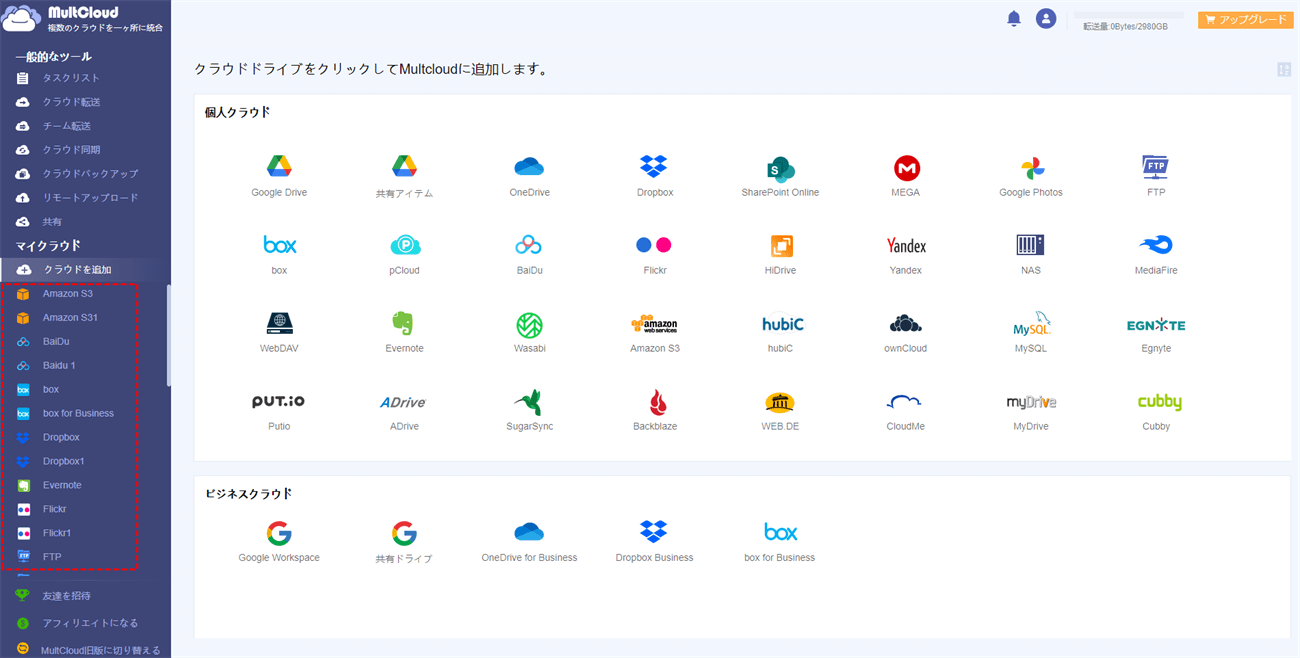
Task: Choose the NAS cloud option
Action: click(1030, 245)
